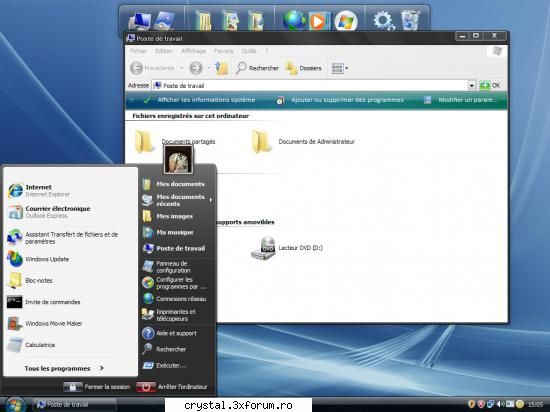Open Connexions réseau
Image resolution: width=550 pixels, height=412 pixels.
[174, 299]
